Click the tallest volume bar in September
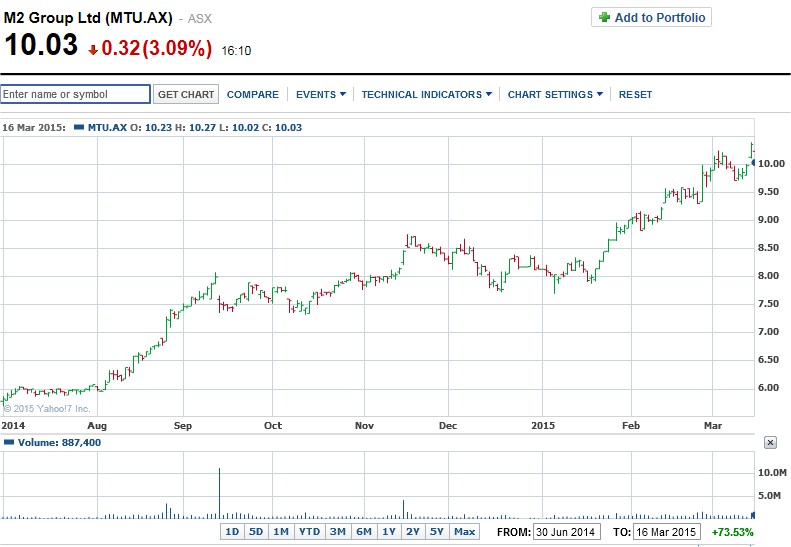This screenshot has width=791, height=547. [218, 492]
